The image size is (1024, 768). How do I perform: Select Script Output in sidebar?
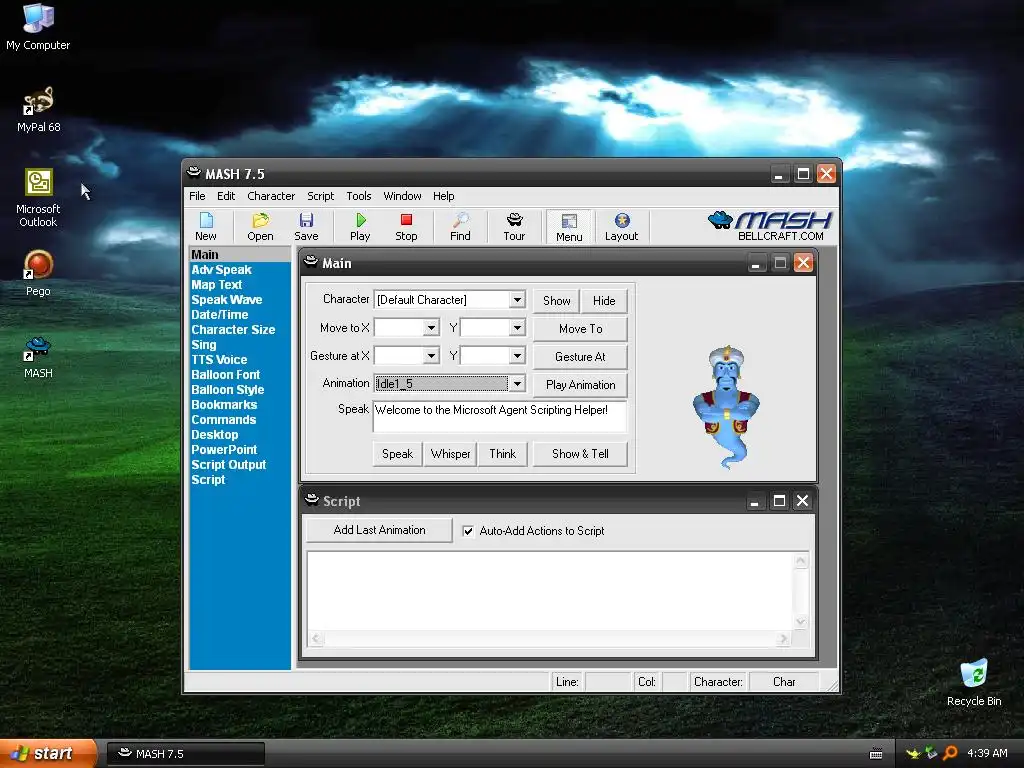point(229,465)
